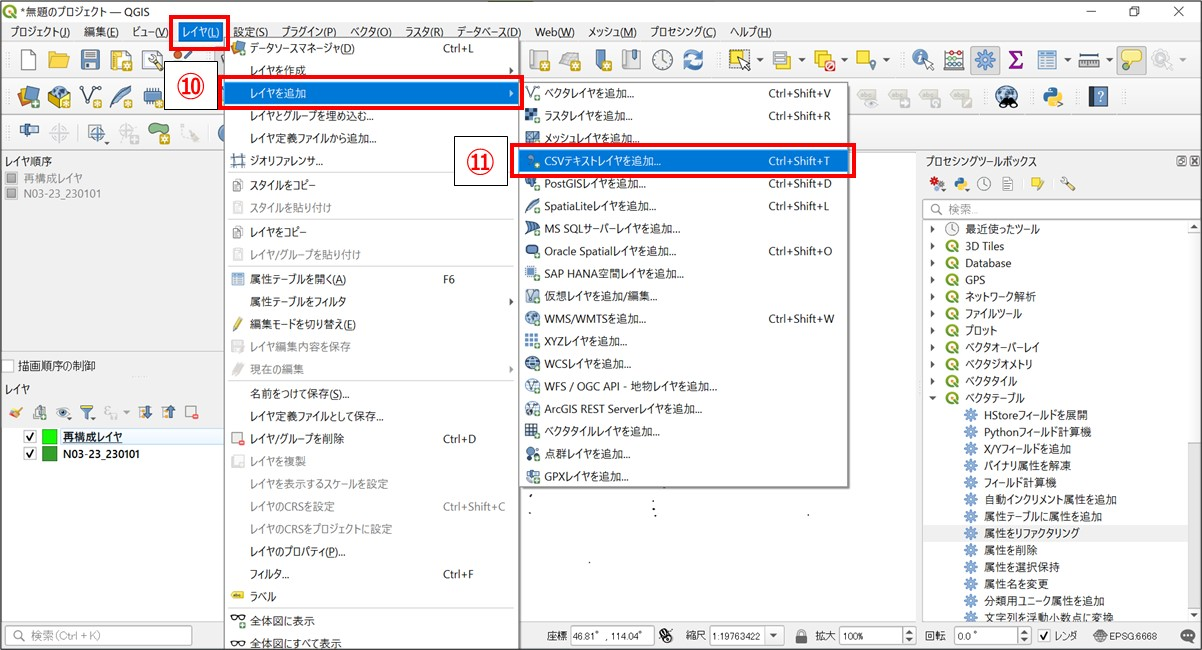
Task: Expand the 3D Tiles toolbox group
Action: pos(934,246)
